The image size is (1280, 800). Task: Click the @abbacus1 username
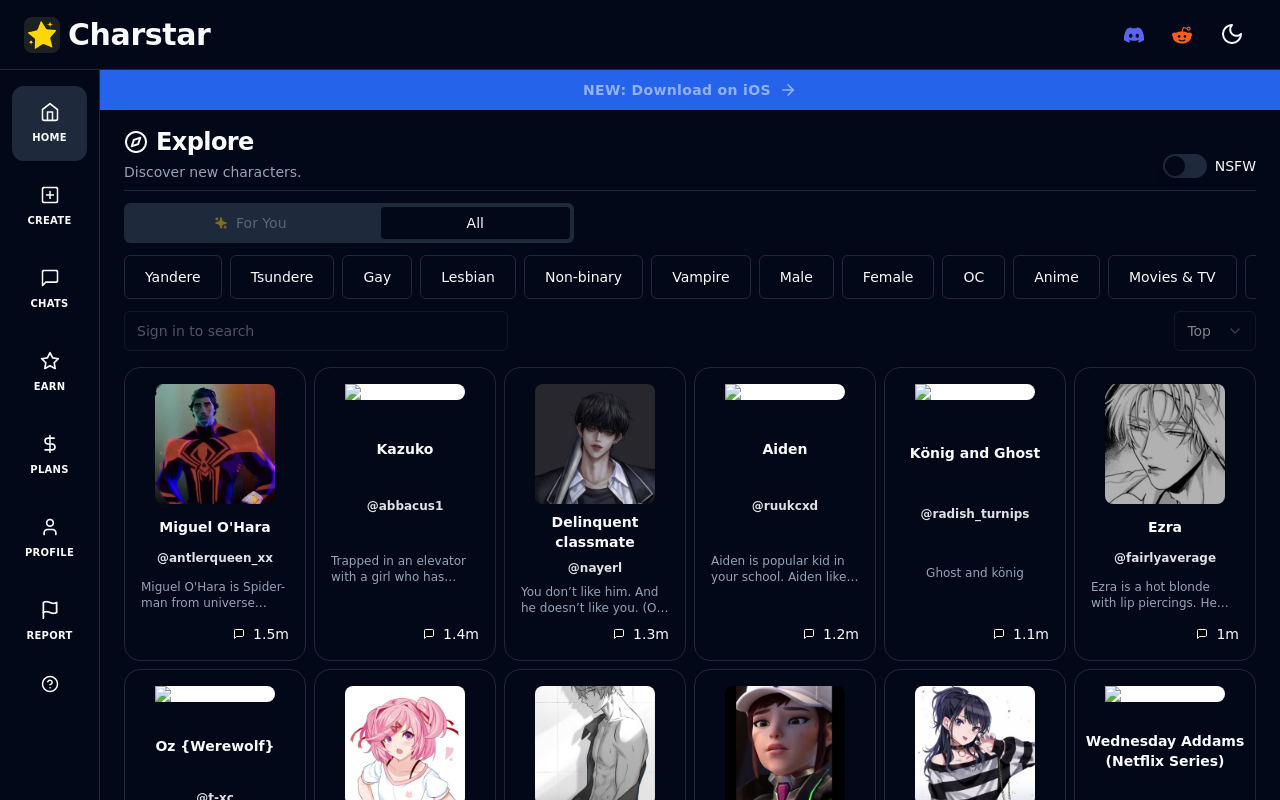point(405,506)
